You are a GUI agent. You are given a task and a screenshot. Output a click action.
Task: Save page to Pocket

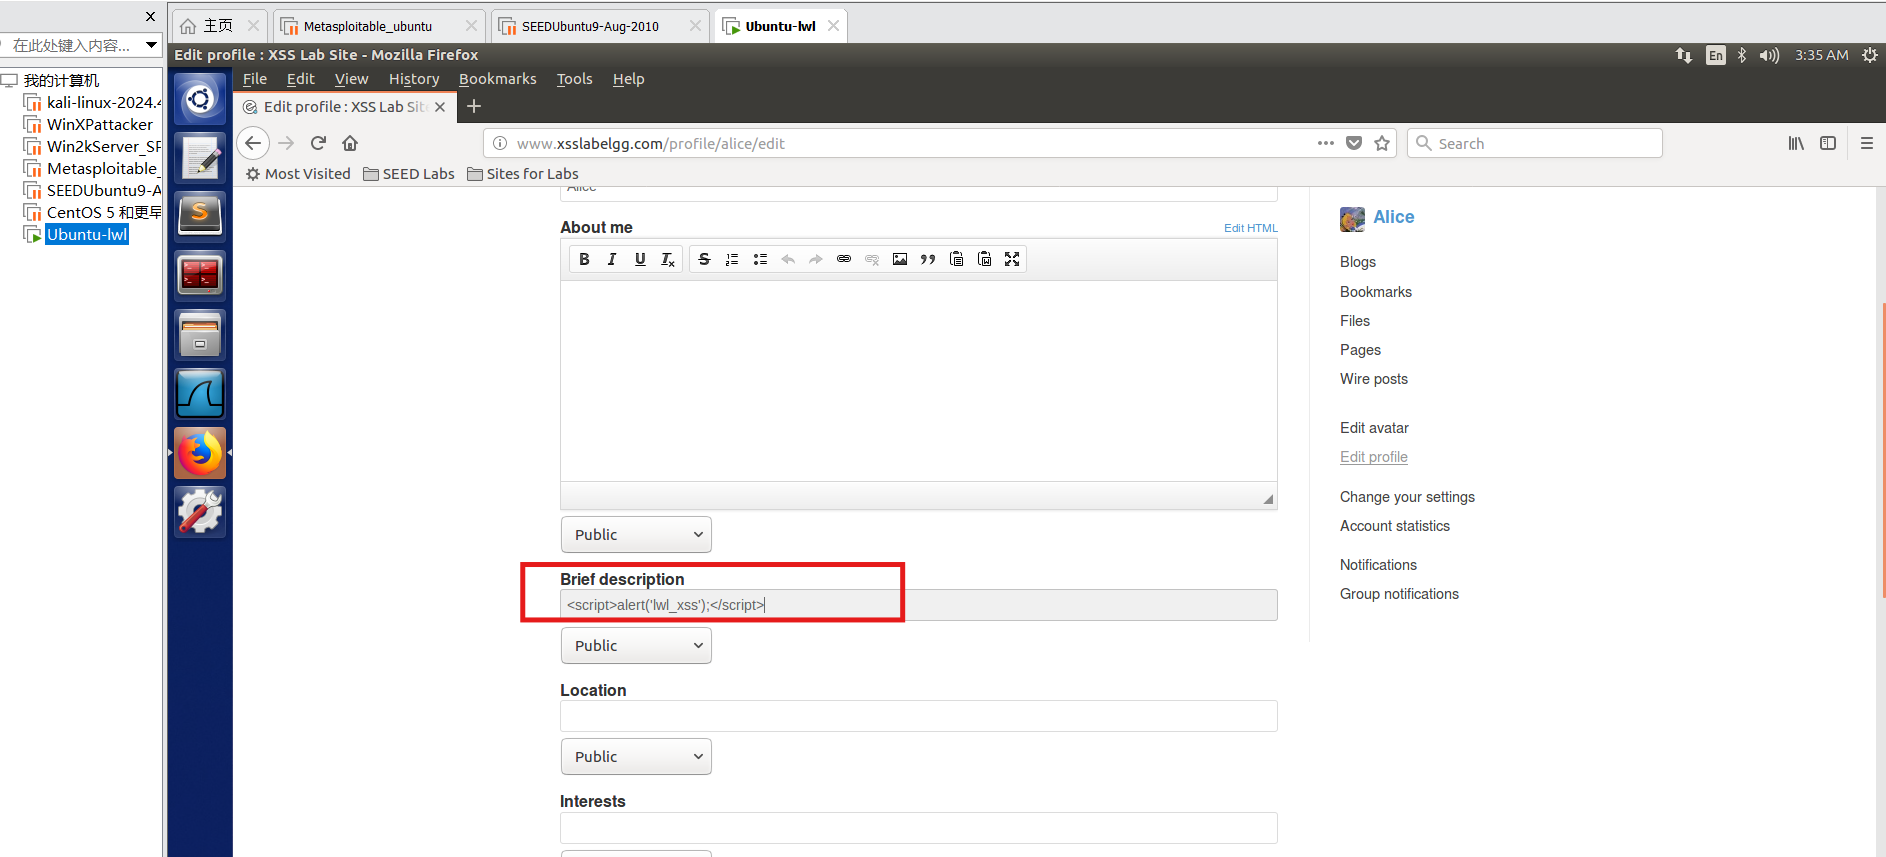pyautogui.click(x=1354, y=143)
